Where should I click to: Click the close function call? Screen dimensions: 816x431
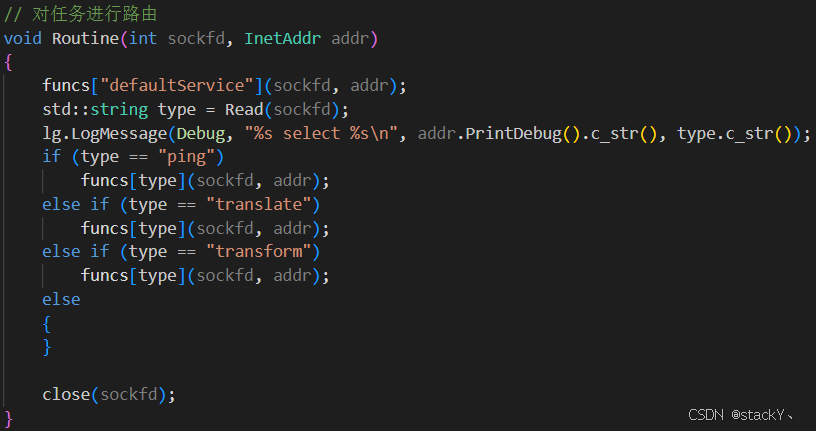tap(66, 395)
